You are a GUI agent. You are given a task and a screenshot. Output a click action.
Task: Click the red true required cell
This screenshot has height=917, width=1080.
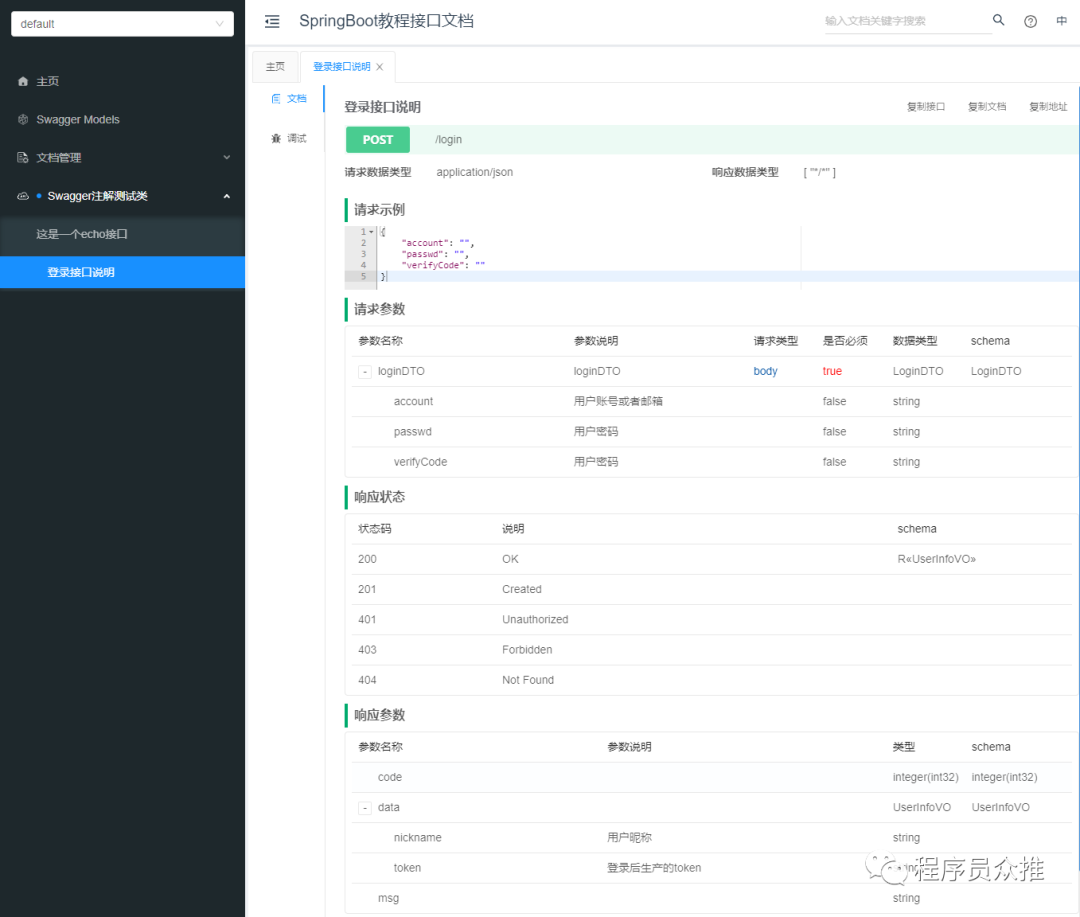(832, 371)
